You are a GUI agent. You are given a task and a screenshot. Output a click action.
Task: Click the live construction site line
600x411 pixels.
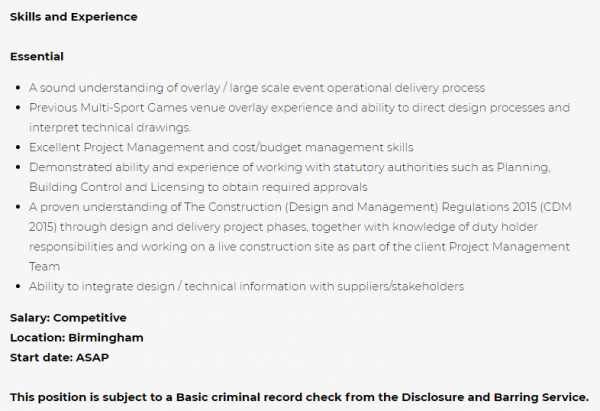[x=299, y=247]
